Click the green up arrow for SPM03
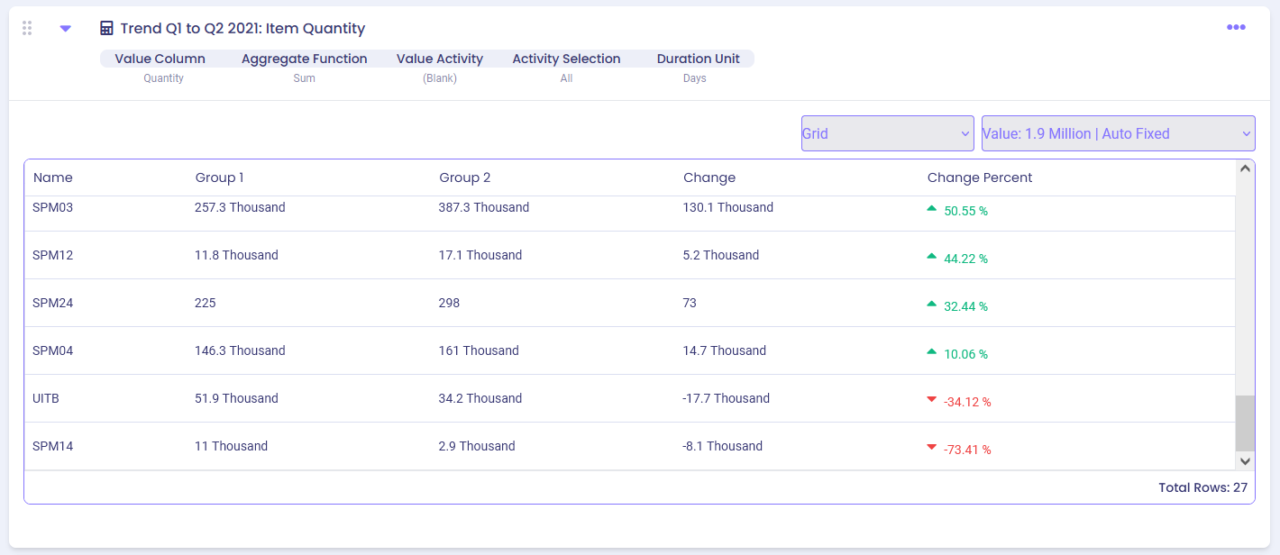Image resolution: width=1280 pixels, height=555 pixels. point(932,209)
